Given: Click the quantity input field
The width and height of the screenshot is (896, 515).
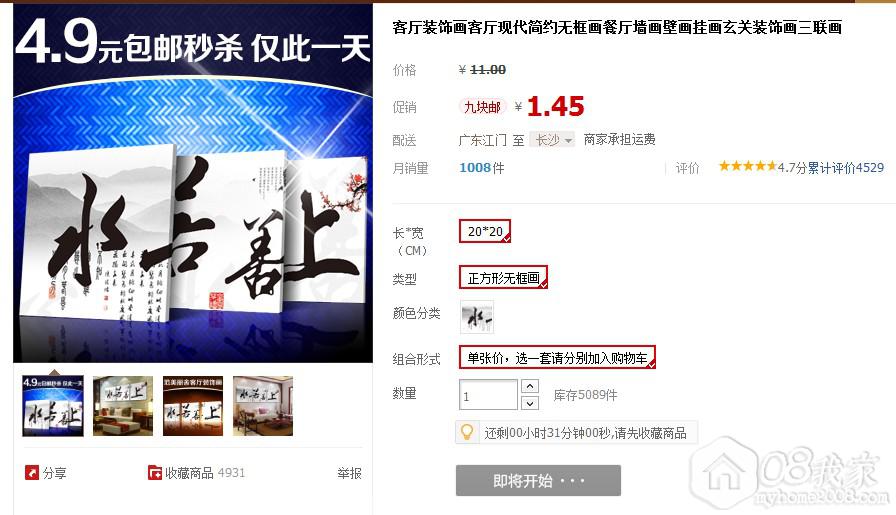Looking at the screenshot, I should (x=488, y=395).
